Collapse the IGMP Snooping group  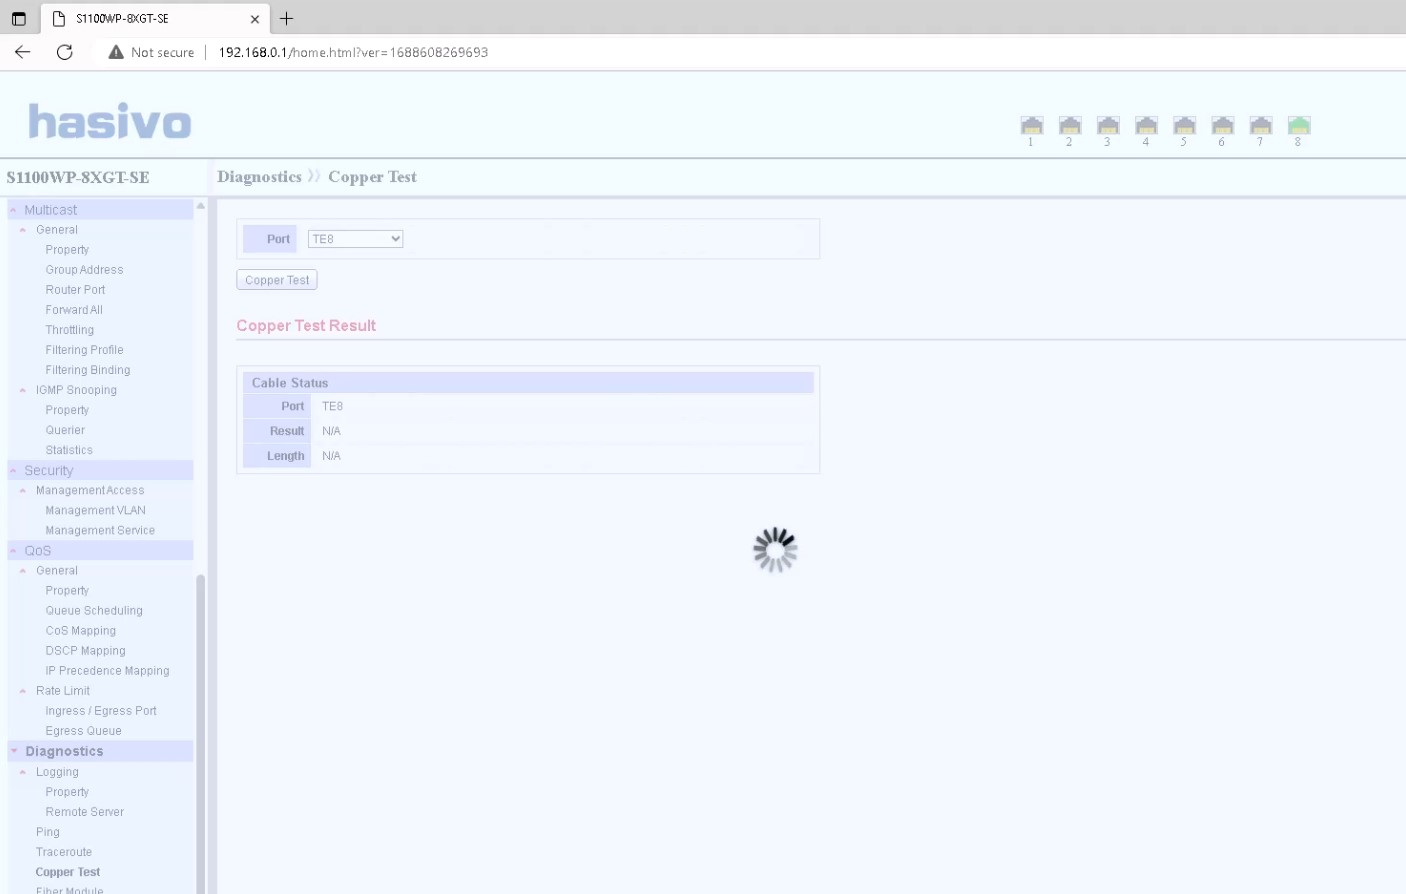click(x=23, y=390)
